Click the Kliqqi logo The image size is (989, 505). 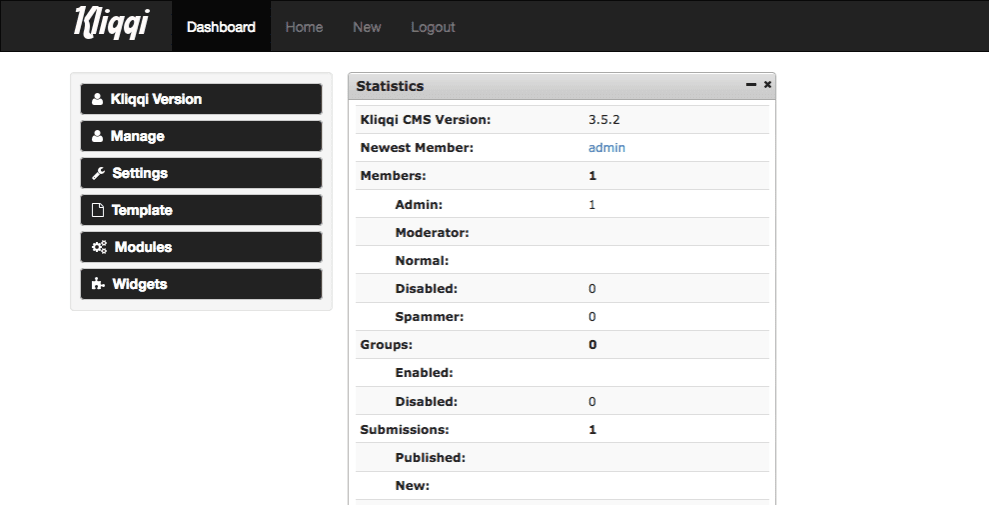pyautogui.click(x=112, y=23)
